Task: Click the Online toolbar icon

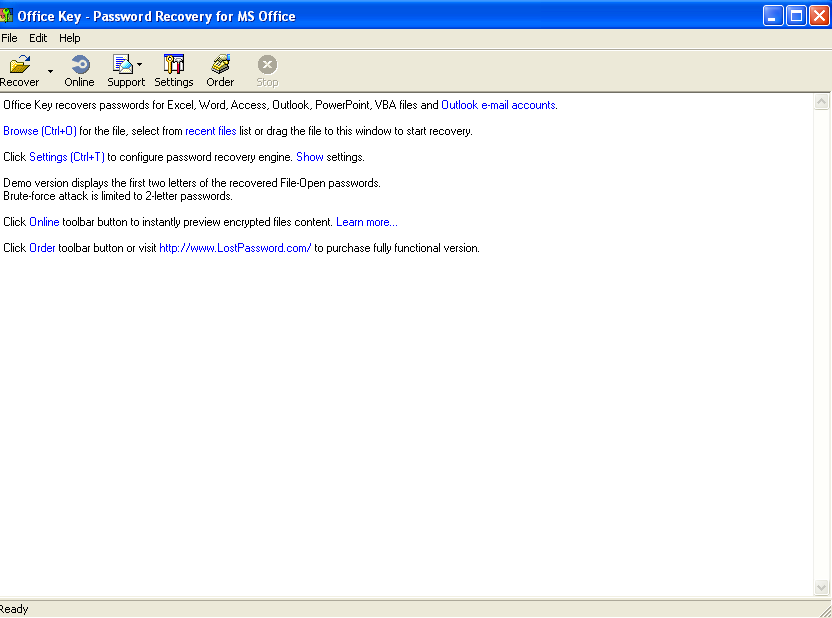Action: click(x=80, y=65)
